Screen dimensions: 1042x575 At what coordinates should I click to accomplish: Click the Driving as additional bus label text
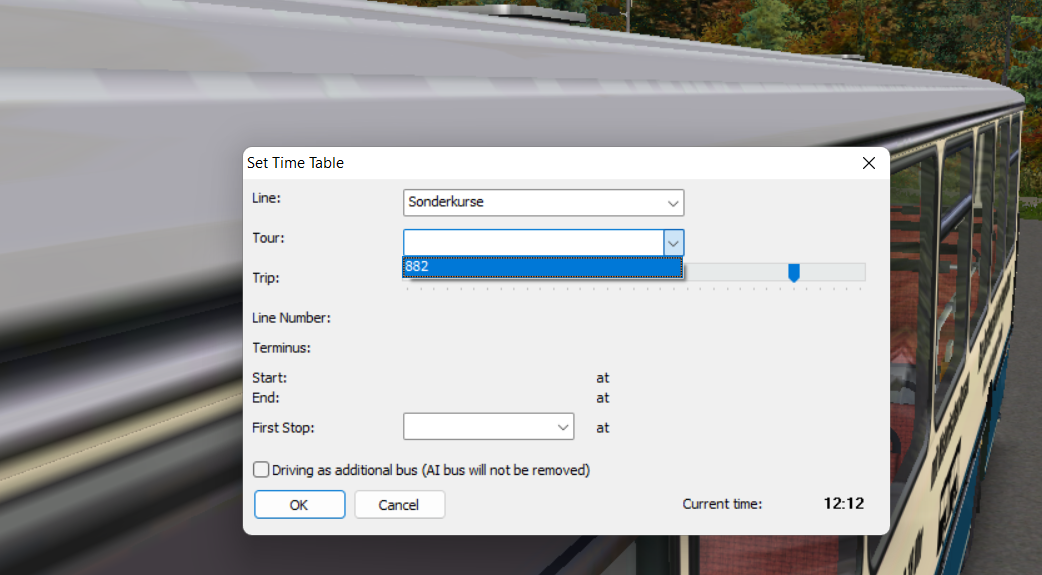431,470
